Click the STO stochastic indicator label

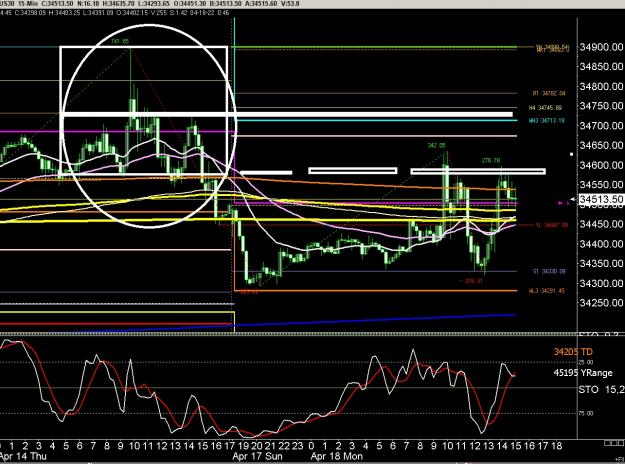(x=601, y=389)
